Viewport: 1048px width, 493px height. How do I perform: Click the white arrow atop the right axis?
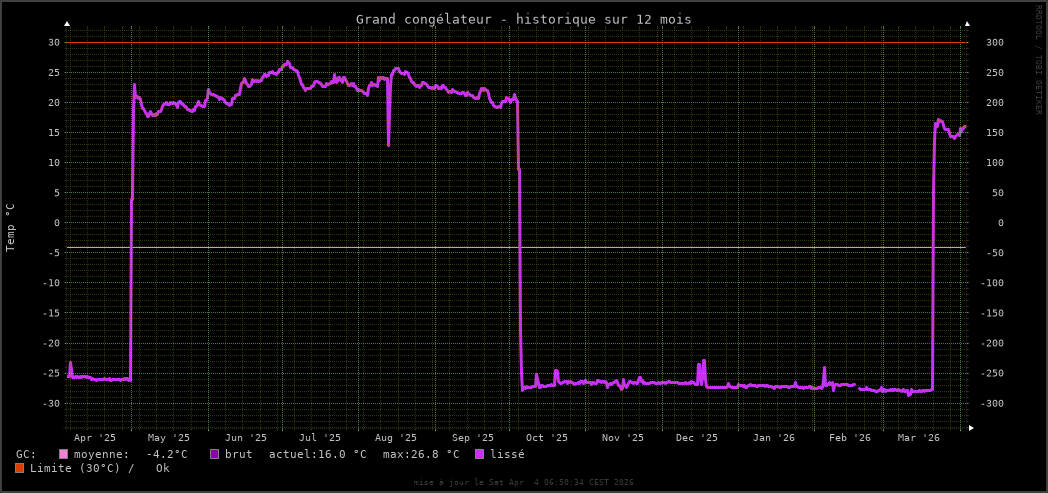point(967,23)
